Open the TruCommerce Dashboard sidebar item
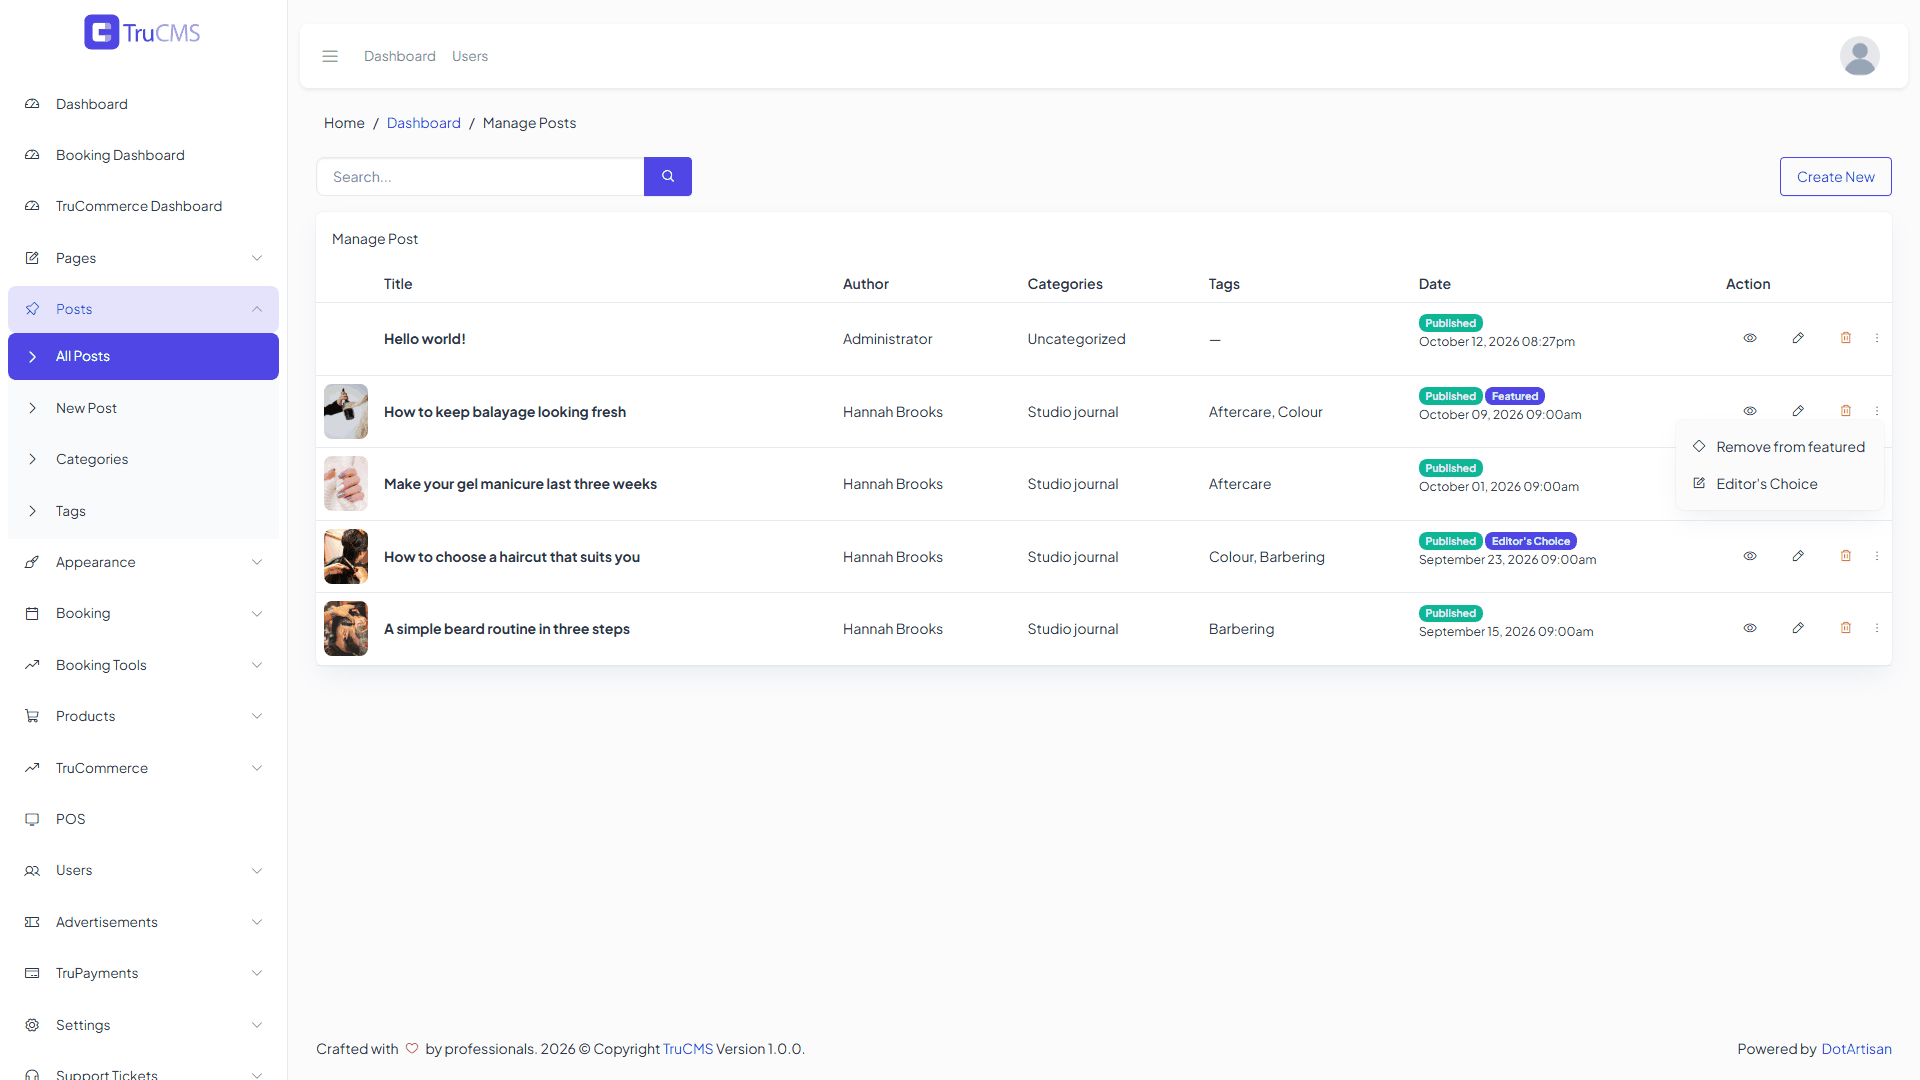This screenshot has height=1080, width=1920. [143, 206]
